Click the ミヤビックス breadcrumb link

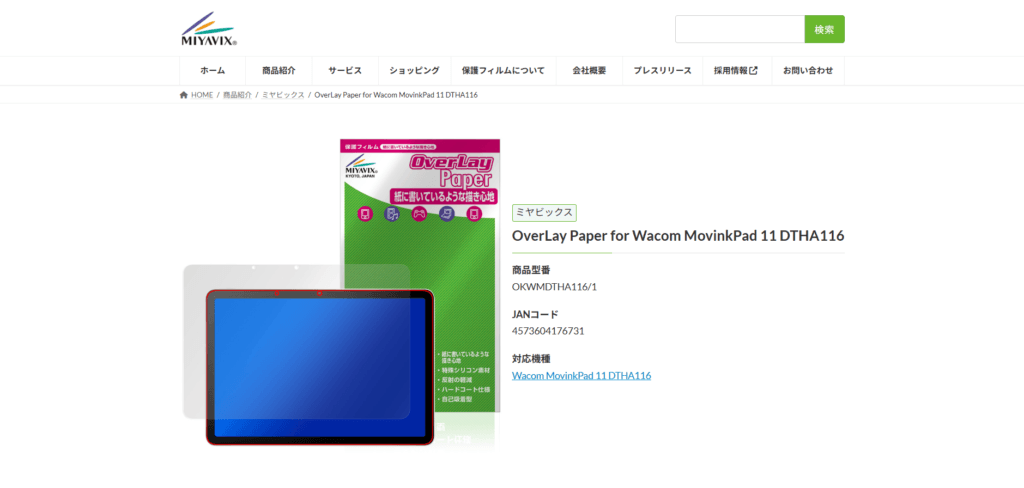pos(283,95)
